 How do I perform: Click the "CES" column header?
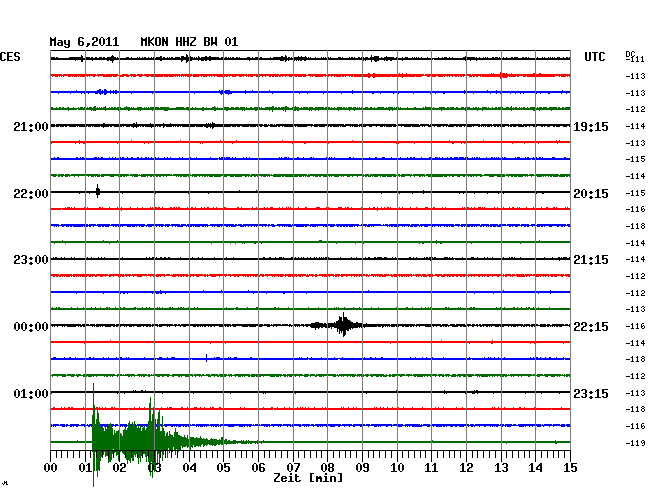[x=10, y=57]
